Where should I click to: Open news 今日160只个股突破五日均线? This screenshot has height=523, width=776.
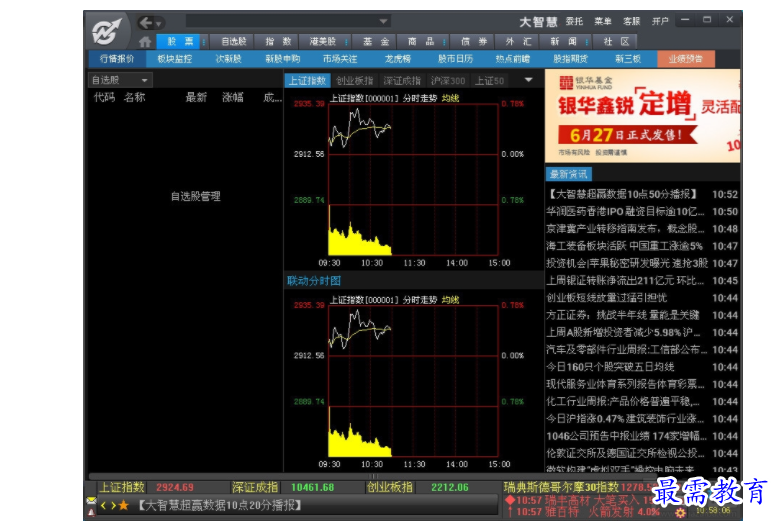(643, 367)
